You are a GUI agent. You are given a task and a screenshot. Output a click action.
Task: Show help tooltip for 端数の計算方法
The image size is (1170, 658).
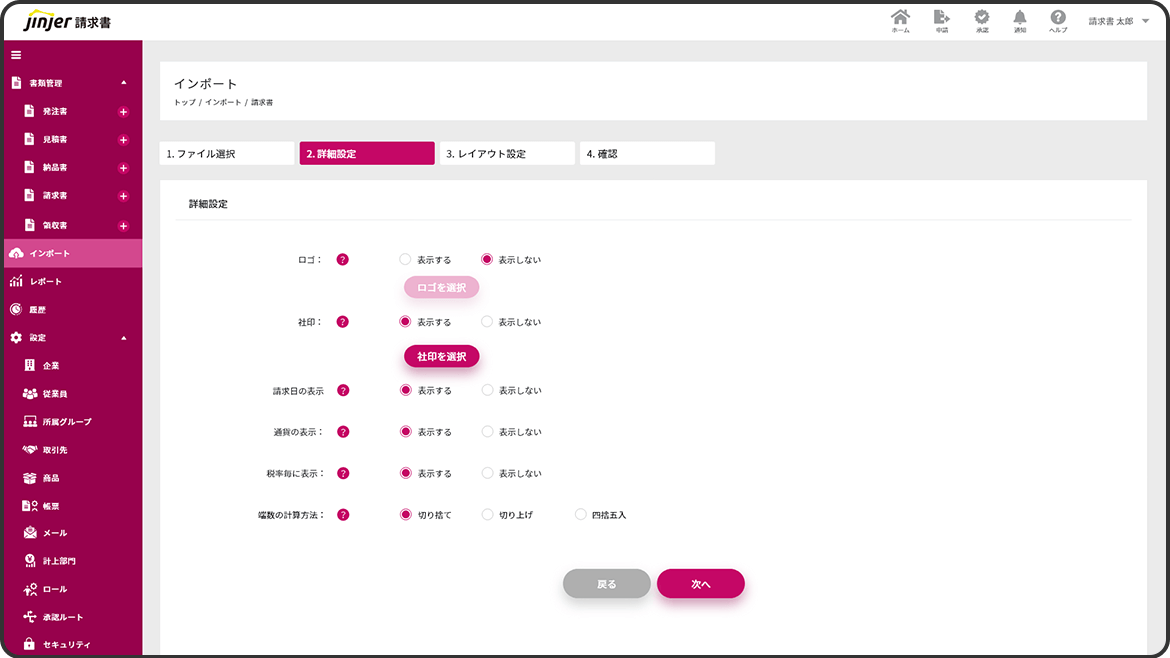[343, 515]
